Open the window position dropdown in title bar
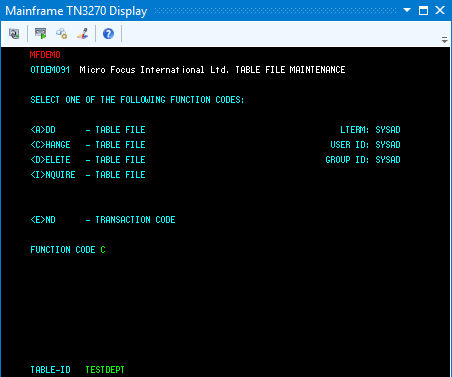 407,10
